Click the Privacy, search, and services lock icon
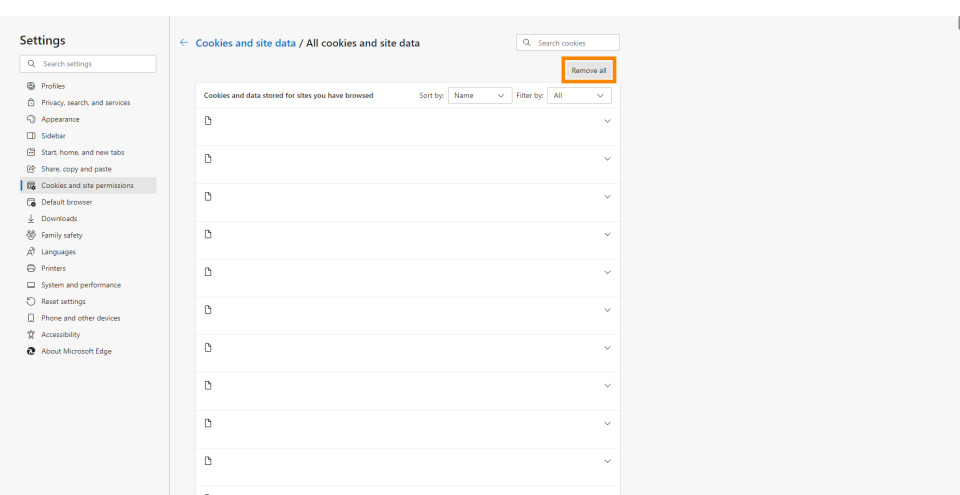 (31, 103)
